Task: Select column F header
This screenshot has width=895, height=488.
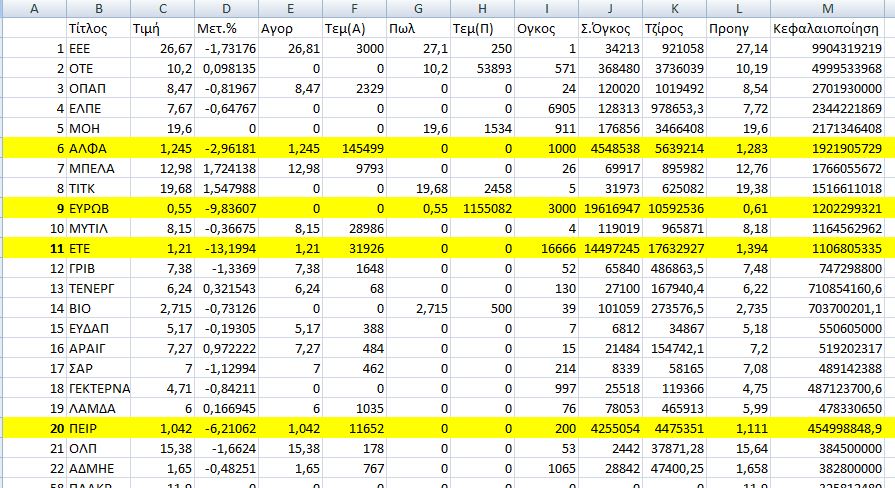Action: (354, 9)
